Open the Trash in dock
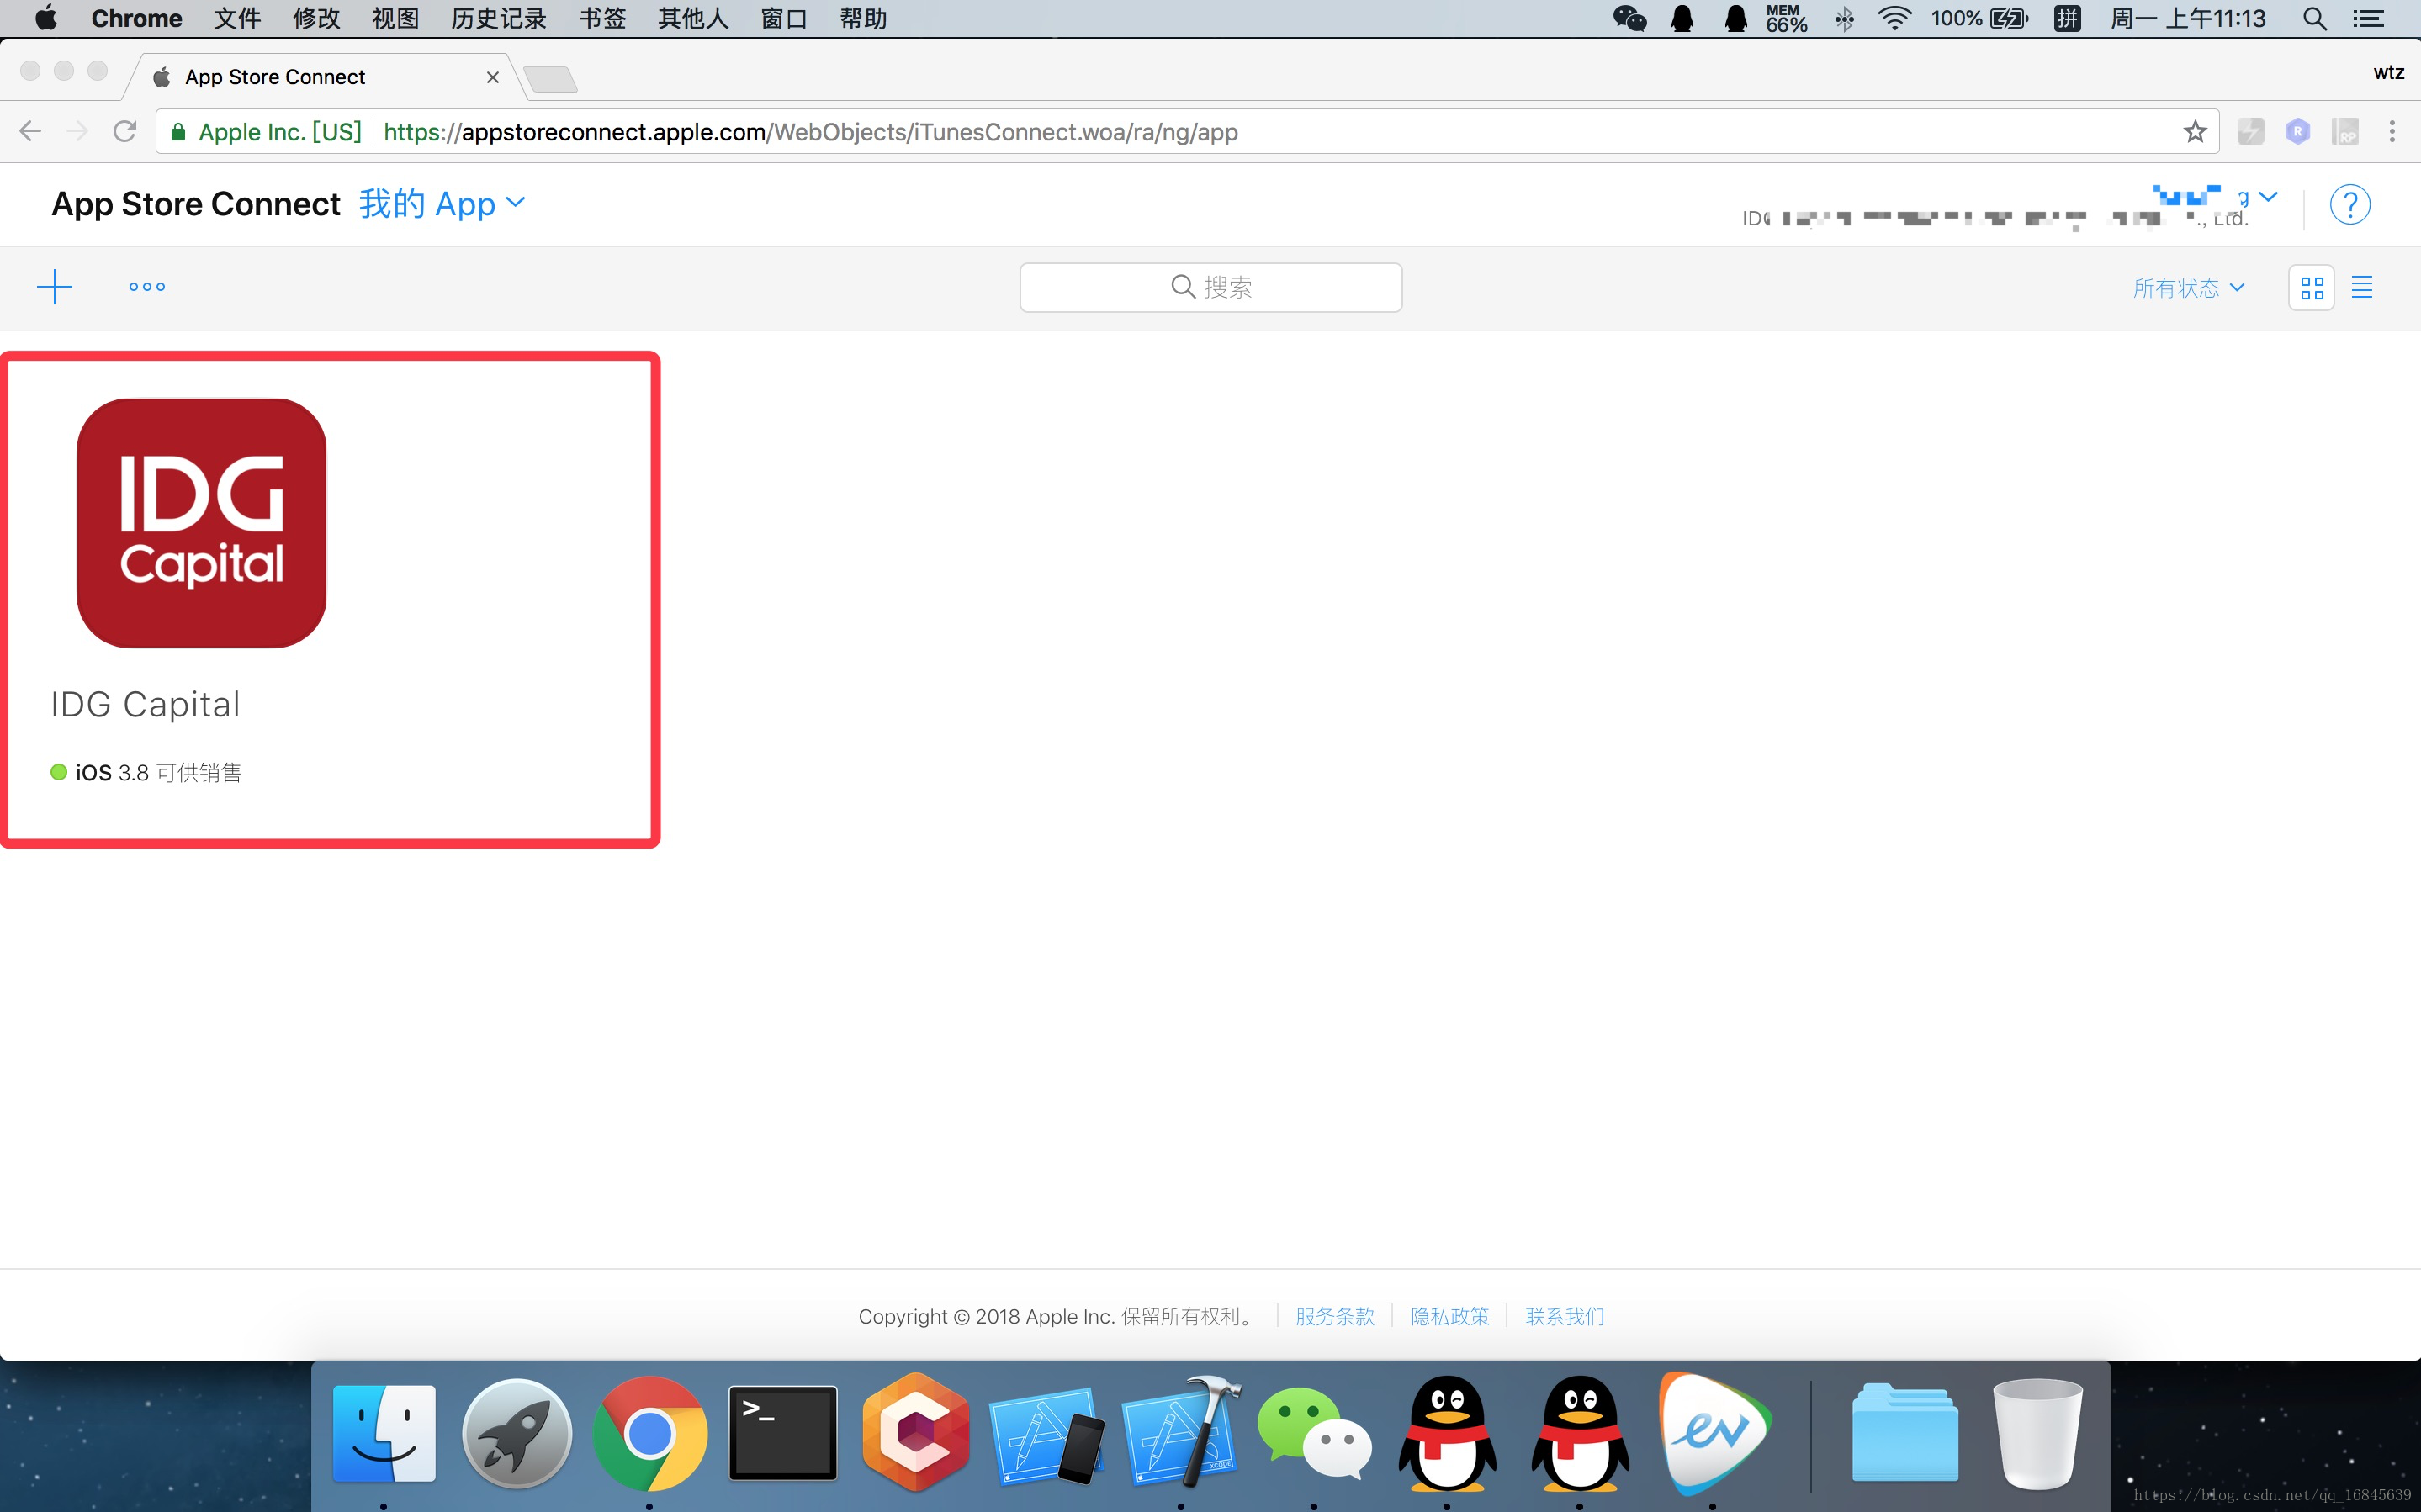Image resolution: width=2421 pixels, height=1512 pixels. tap(2037, 1434)
